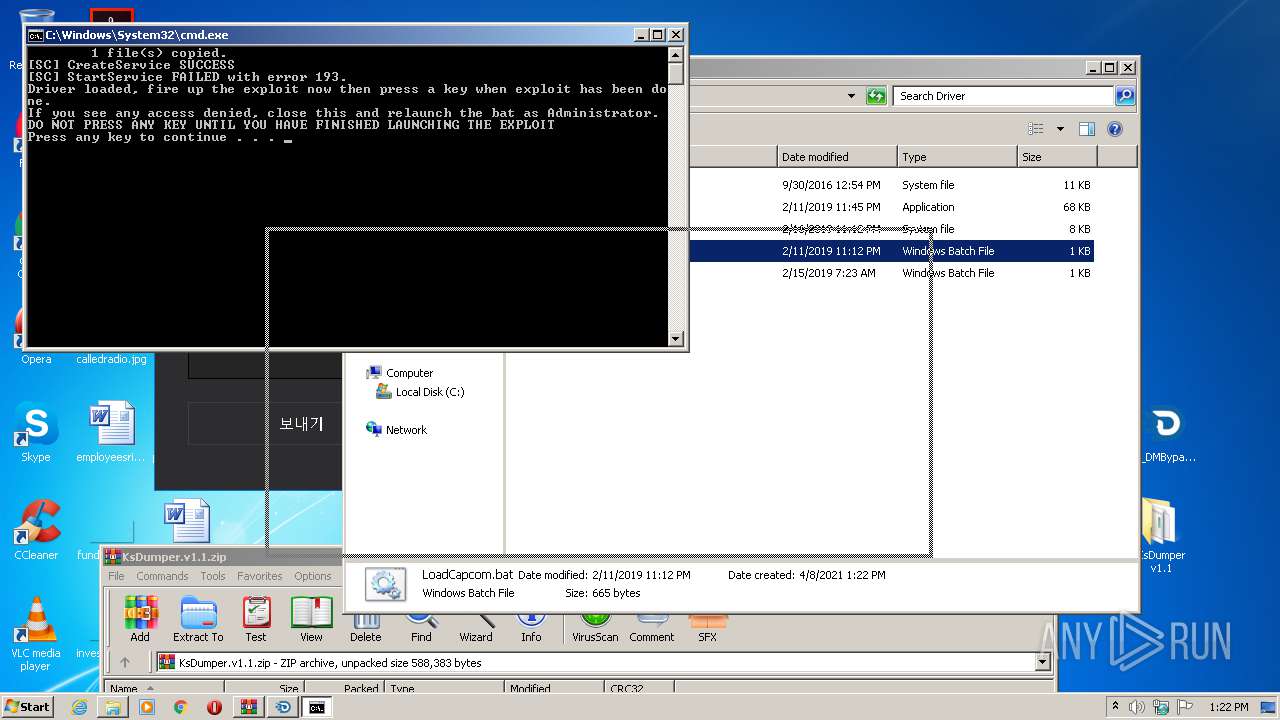Open the File menu in WinRAR
1280x720 pixels.
117,576
